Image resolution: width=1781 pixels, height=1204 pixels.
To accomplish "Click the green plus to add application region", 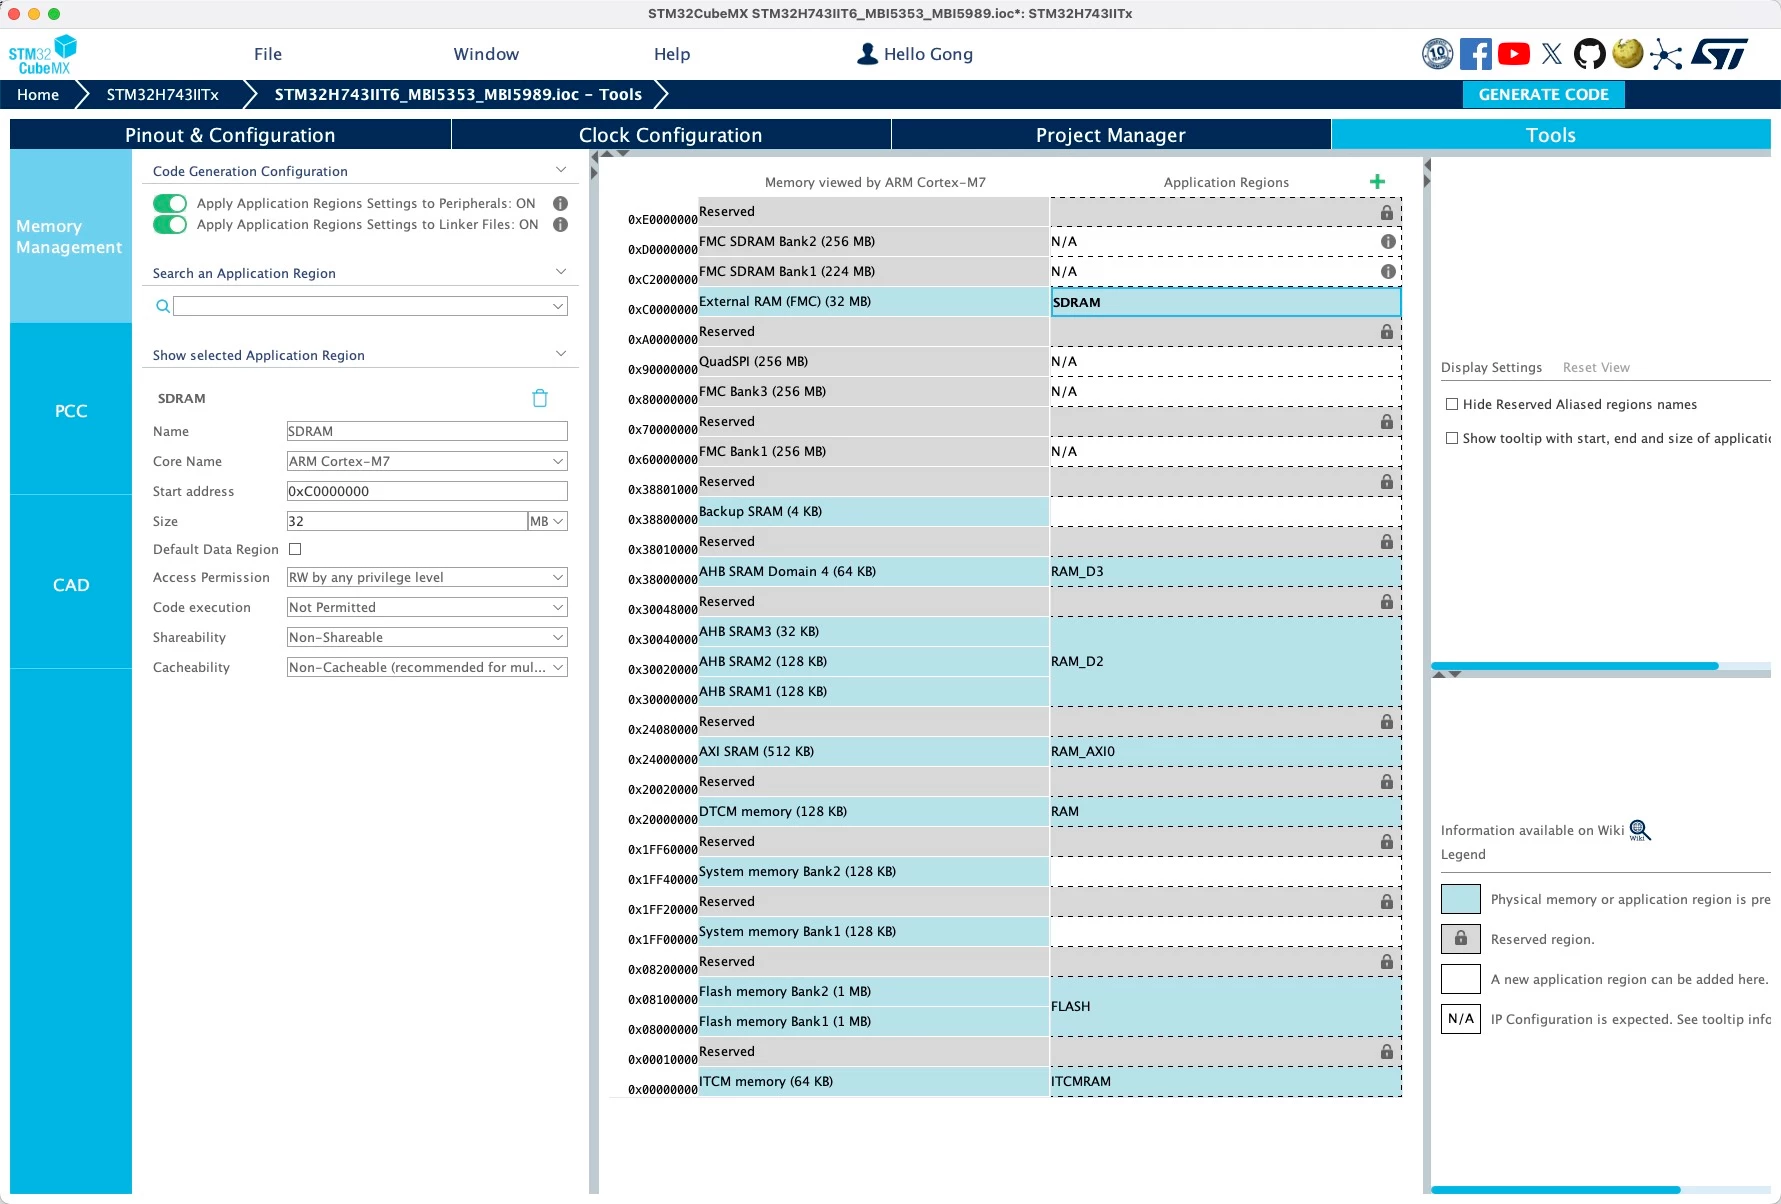I will [1377, 181].
